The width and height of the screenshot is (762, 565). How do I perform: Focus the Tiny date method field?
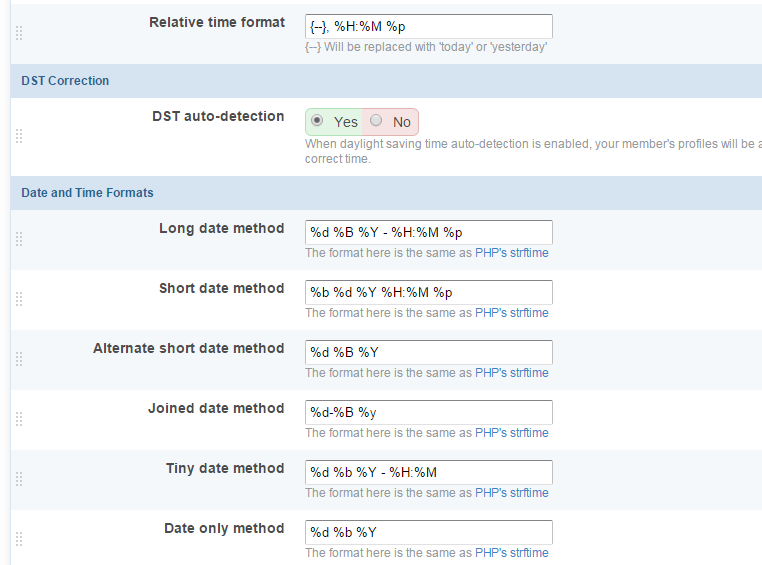tap(429, 472)
